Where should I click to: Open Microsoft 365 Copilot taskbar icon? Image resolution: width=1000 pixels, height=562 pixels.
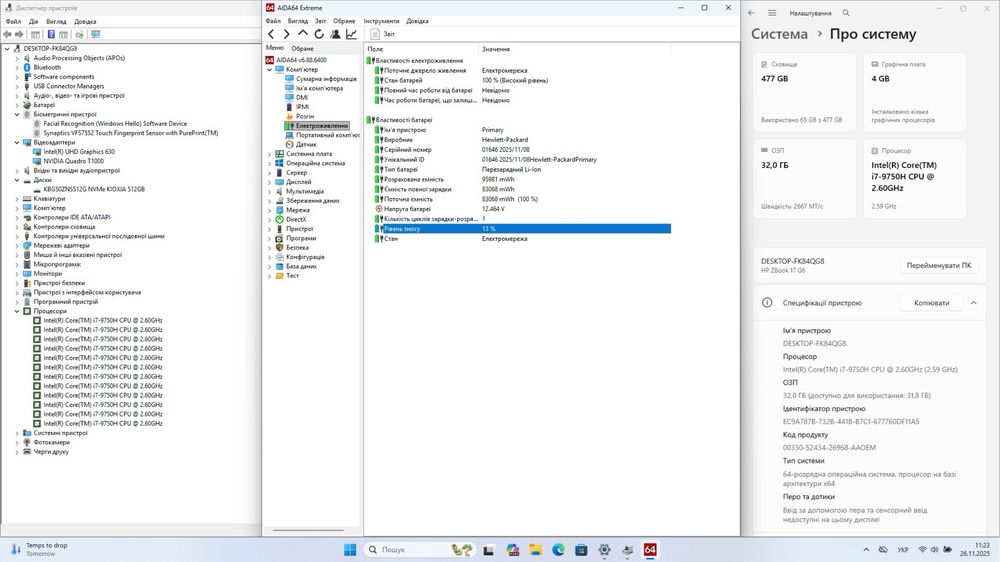513,550
